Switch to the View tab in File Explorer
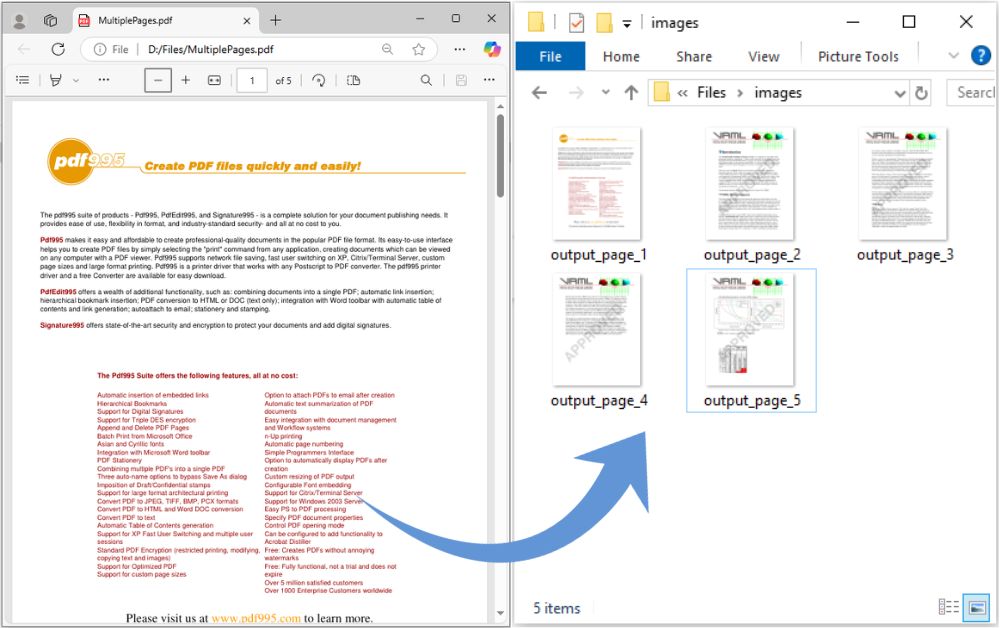Screen dimensions: 1000x628 (764, 57)
